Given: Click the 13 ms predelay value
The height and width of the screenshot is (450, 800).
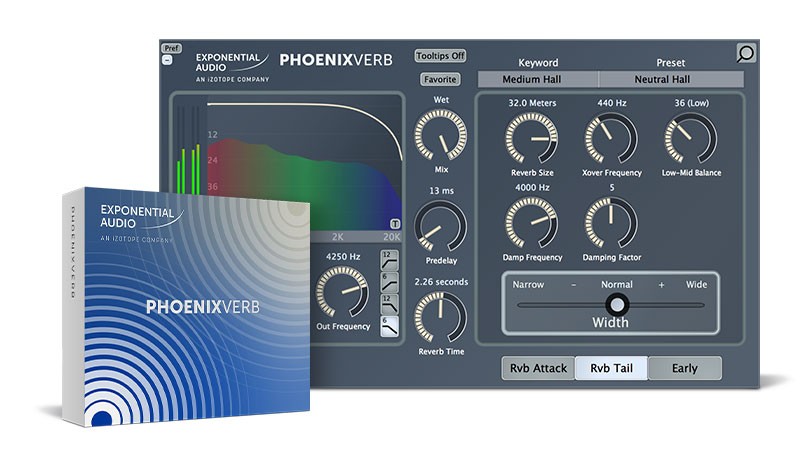Looking at the screenshot, I should click(x=441, y=191).
